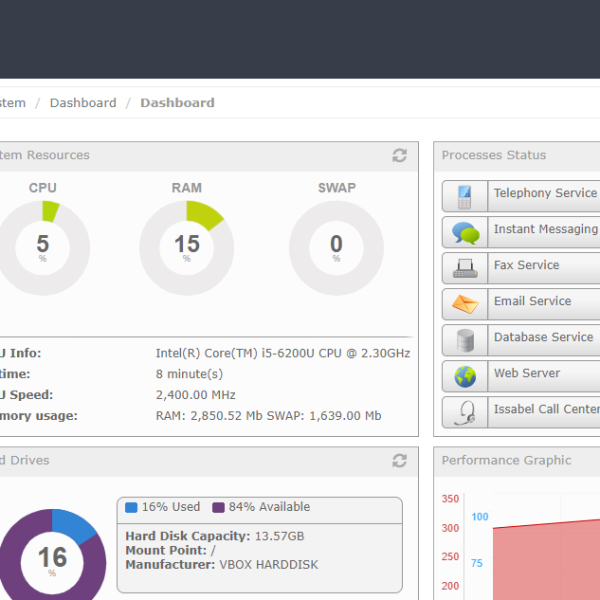Screen dimensions: 600x600
Task: Click the blue 16% Used legend swatch
Action: click(131, 507)
